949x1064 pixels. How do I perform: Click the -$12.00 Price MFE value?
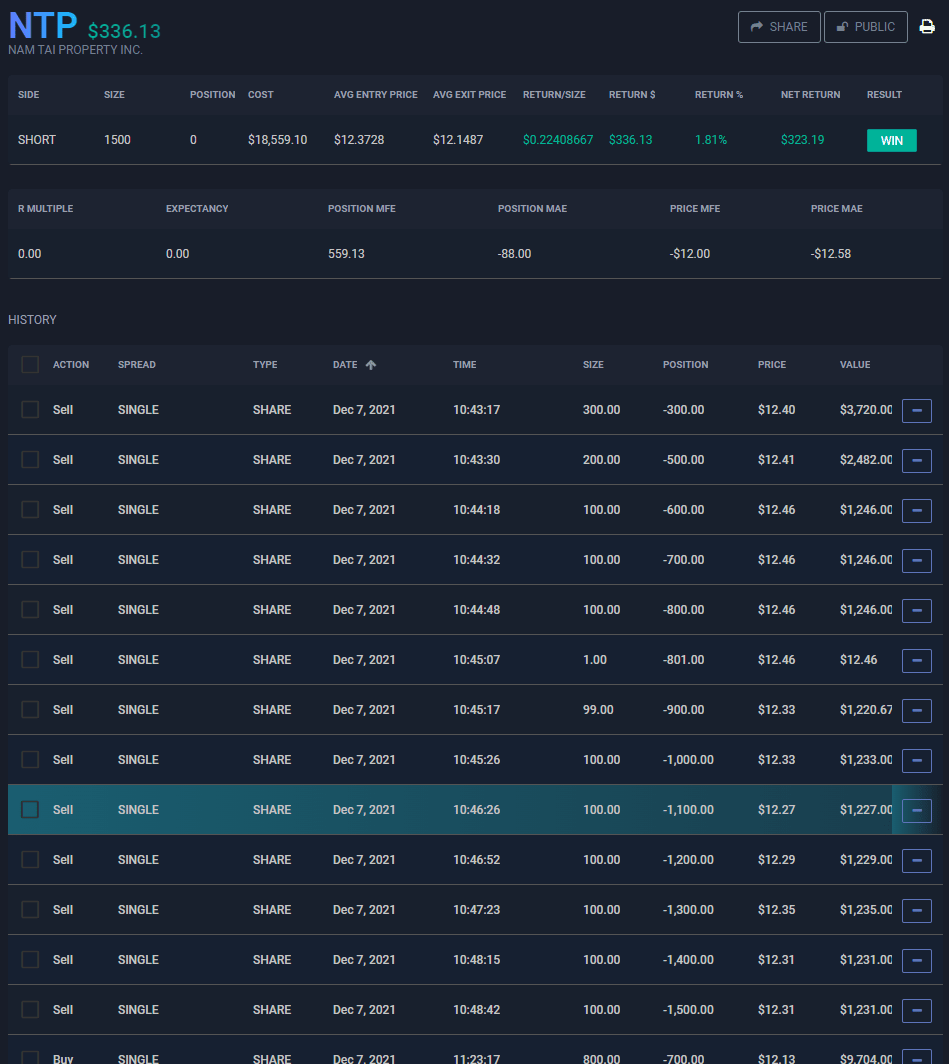[689, 254]
